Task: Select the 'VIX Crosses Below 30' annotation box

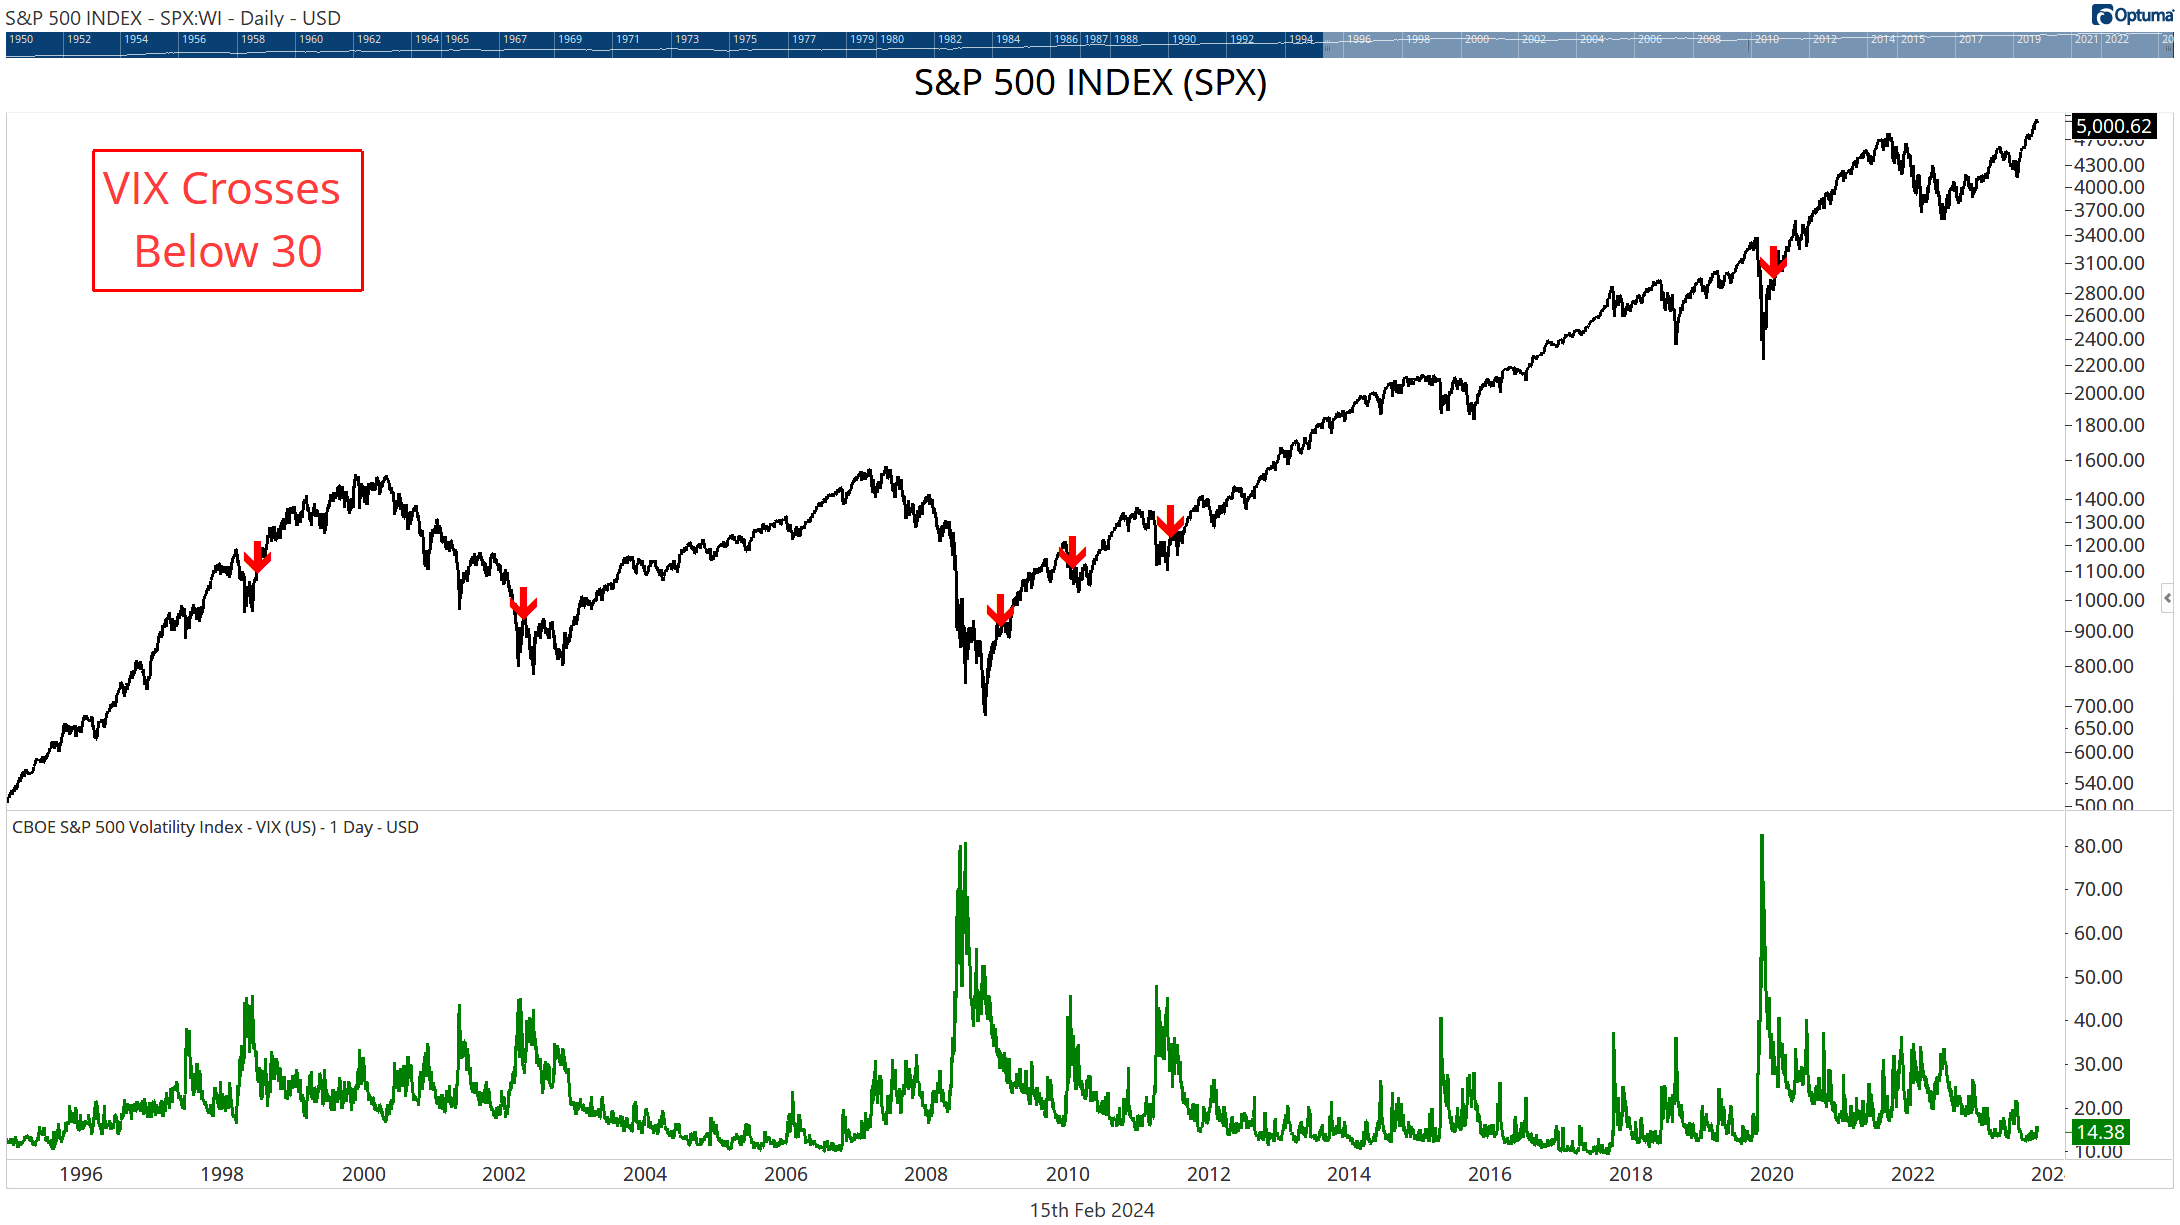Action: pos(228,221)
